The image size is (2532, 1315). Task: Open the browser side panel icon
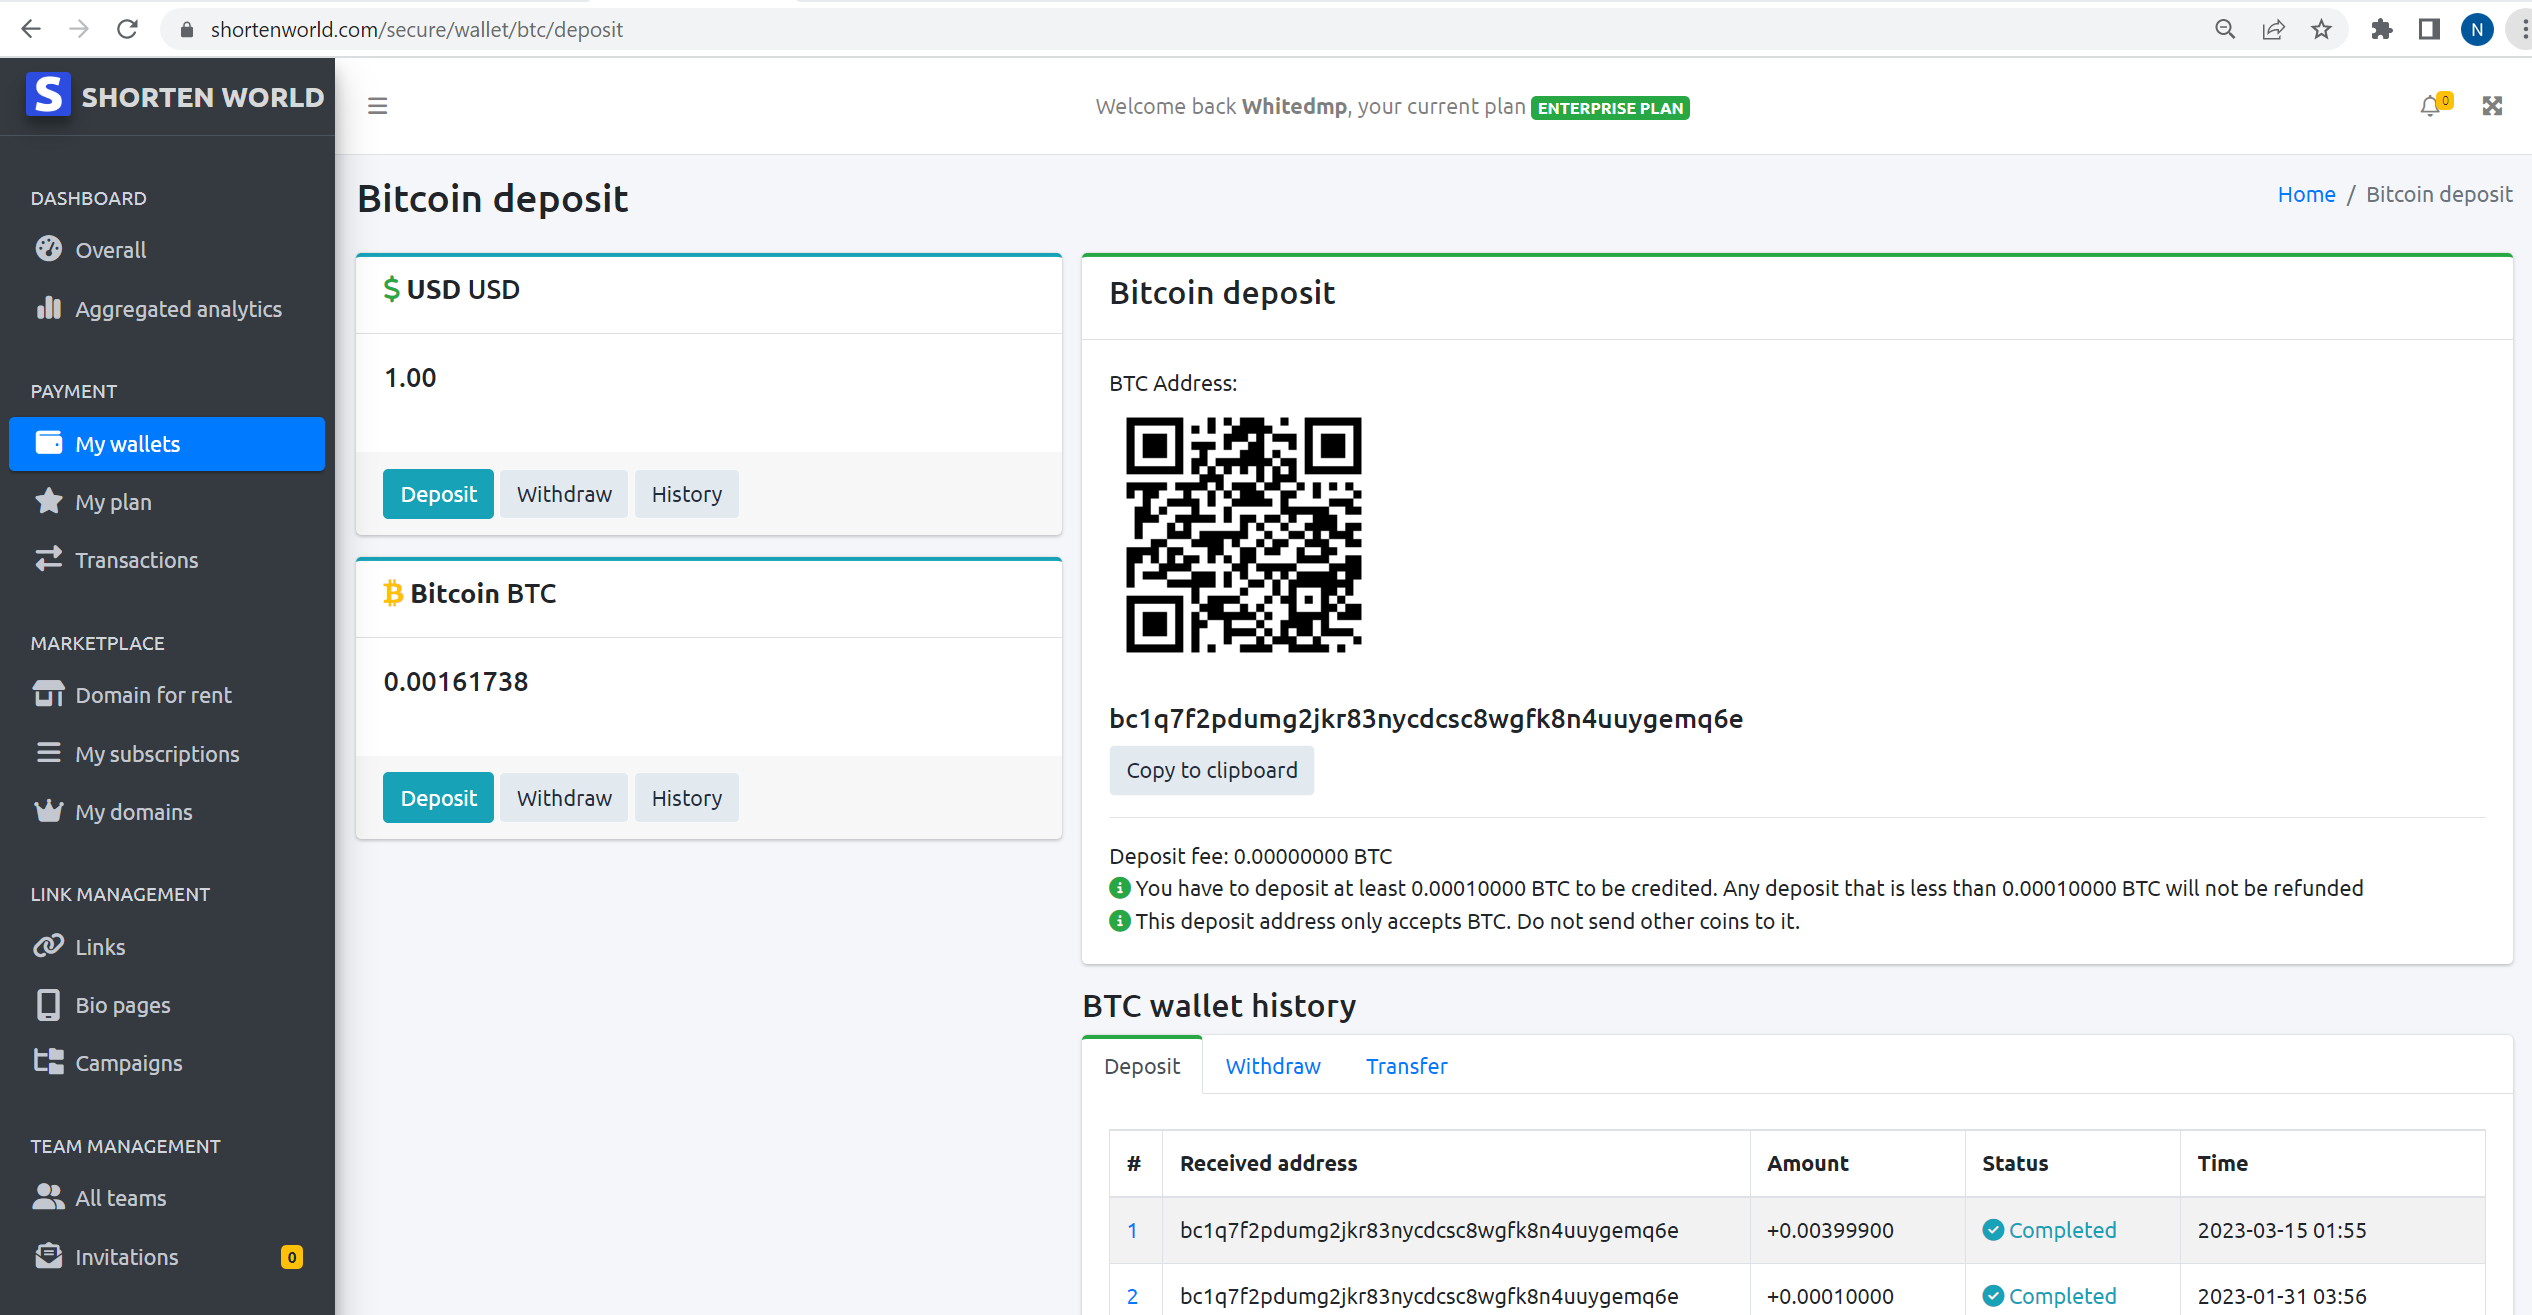(x=2430, y=29)
